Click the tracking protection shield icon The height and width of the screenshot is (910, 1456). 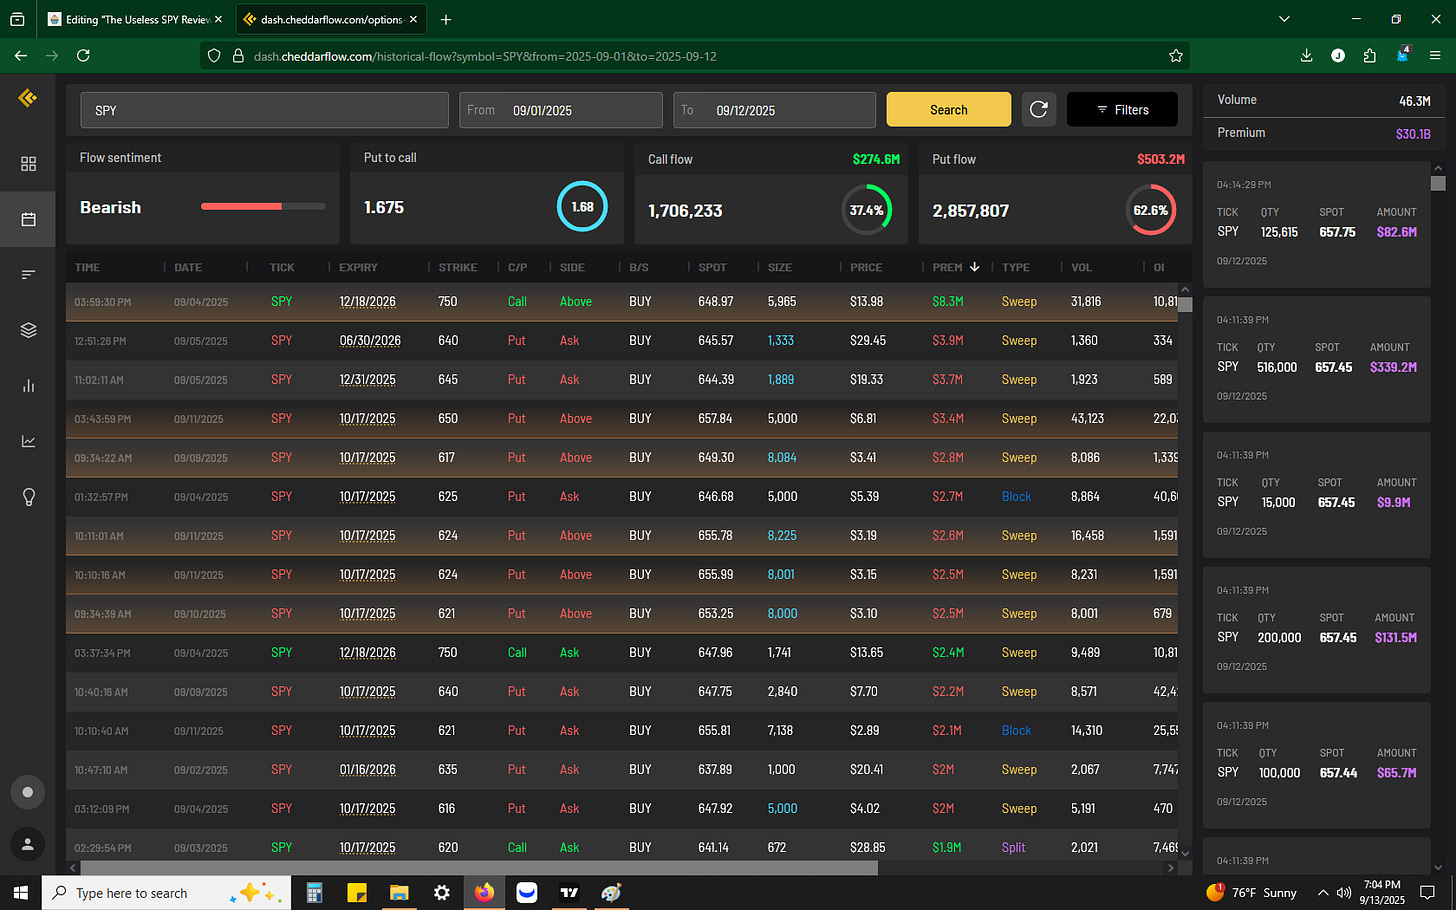214,56
